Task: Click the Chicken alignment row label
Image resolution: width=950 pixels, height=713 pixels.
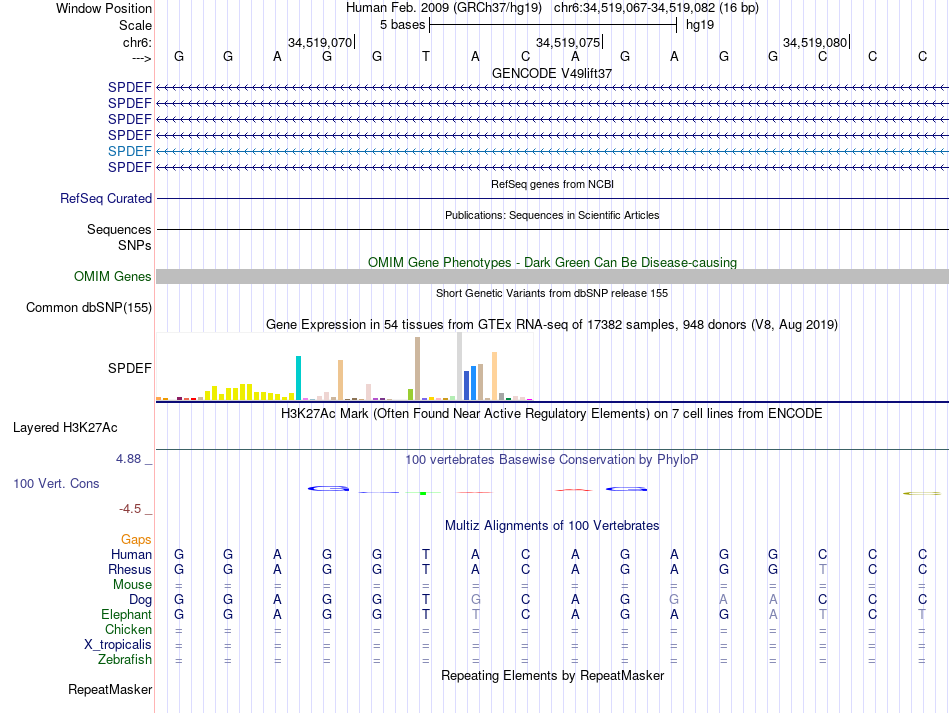Action: coord(128,630)
